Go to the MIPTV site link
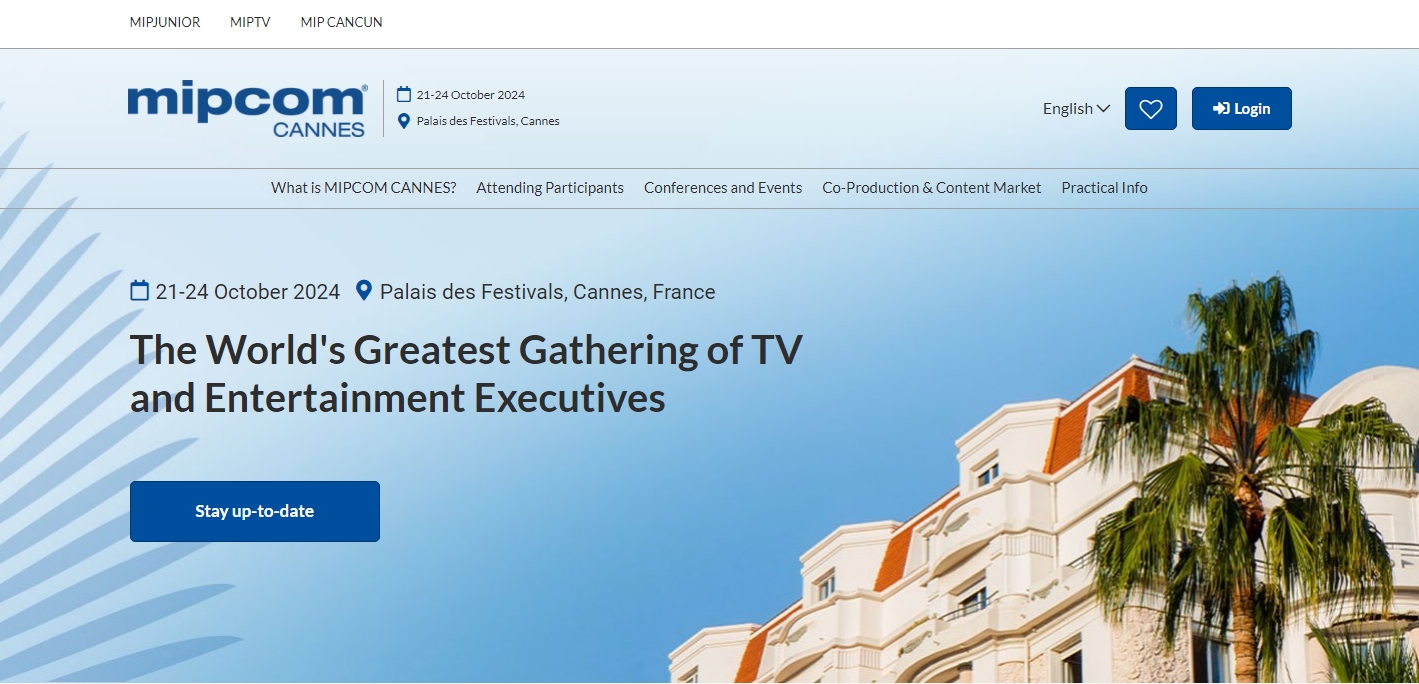1419x684 pixels. tap(250, 22)
